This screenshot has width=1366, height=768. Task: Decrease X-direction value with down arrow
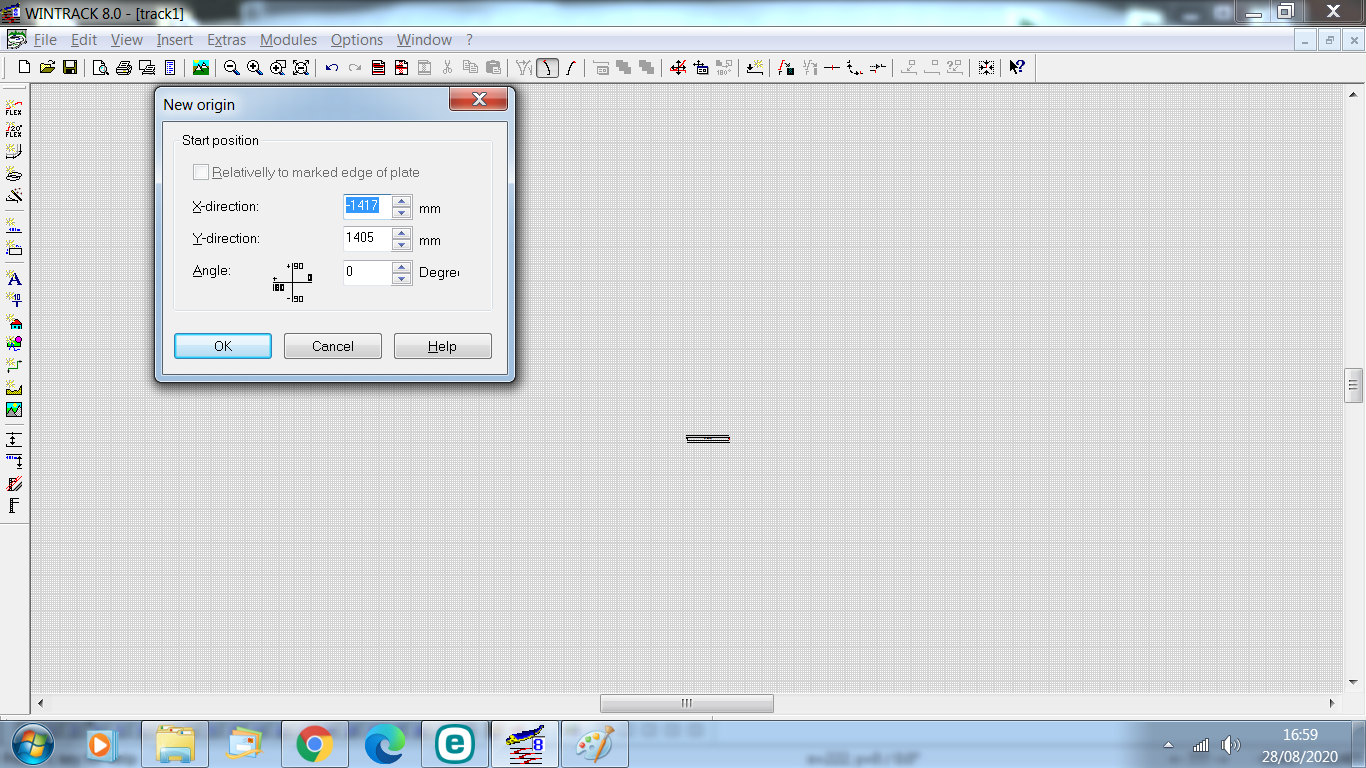[402, 213]
